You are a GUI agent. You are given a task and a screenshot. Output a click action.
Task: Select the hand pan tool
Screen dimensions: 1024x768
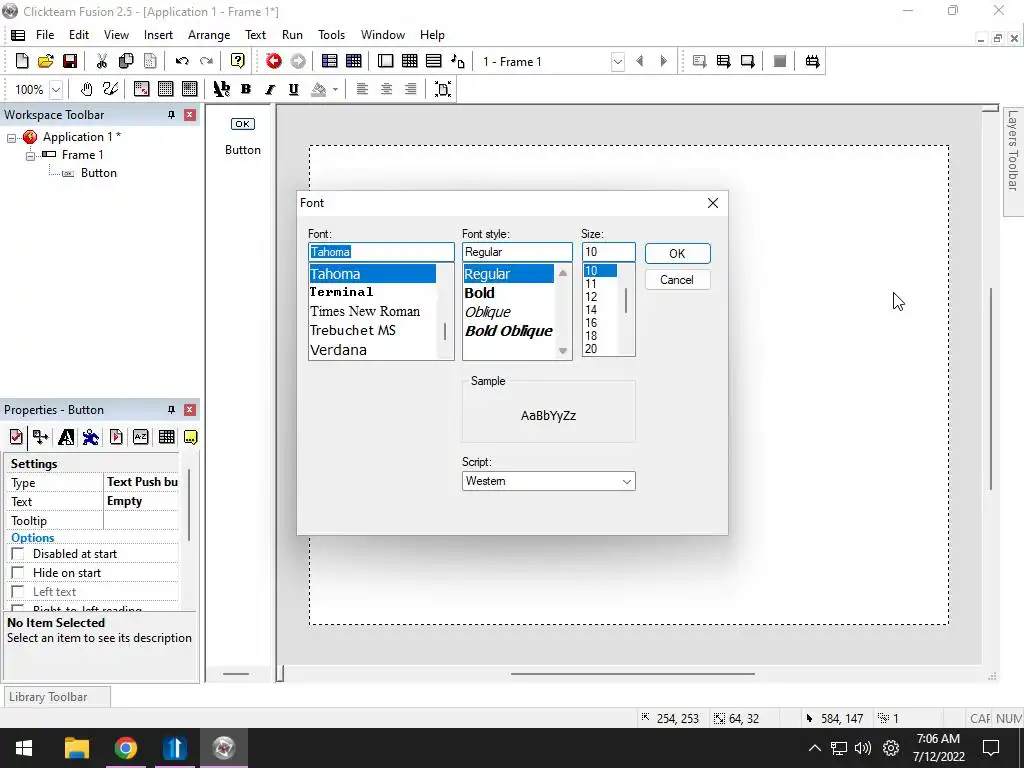86,89
